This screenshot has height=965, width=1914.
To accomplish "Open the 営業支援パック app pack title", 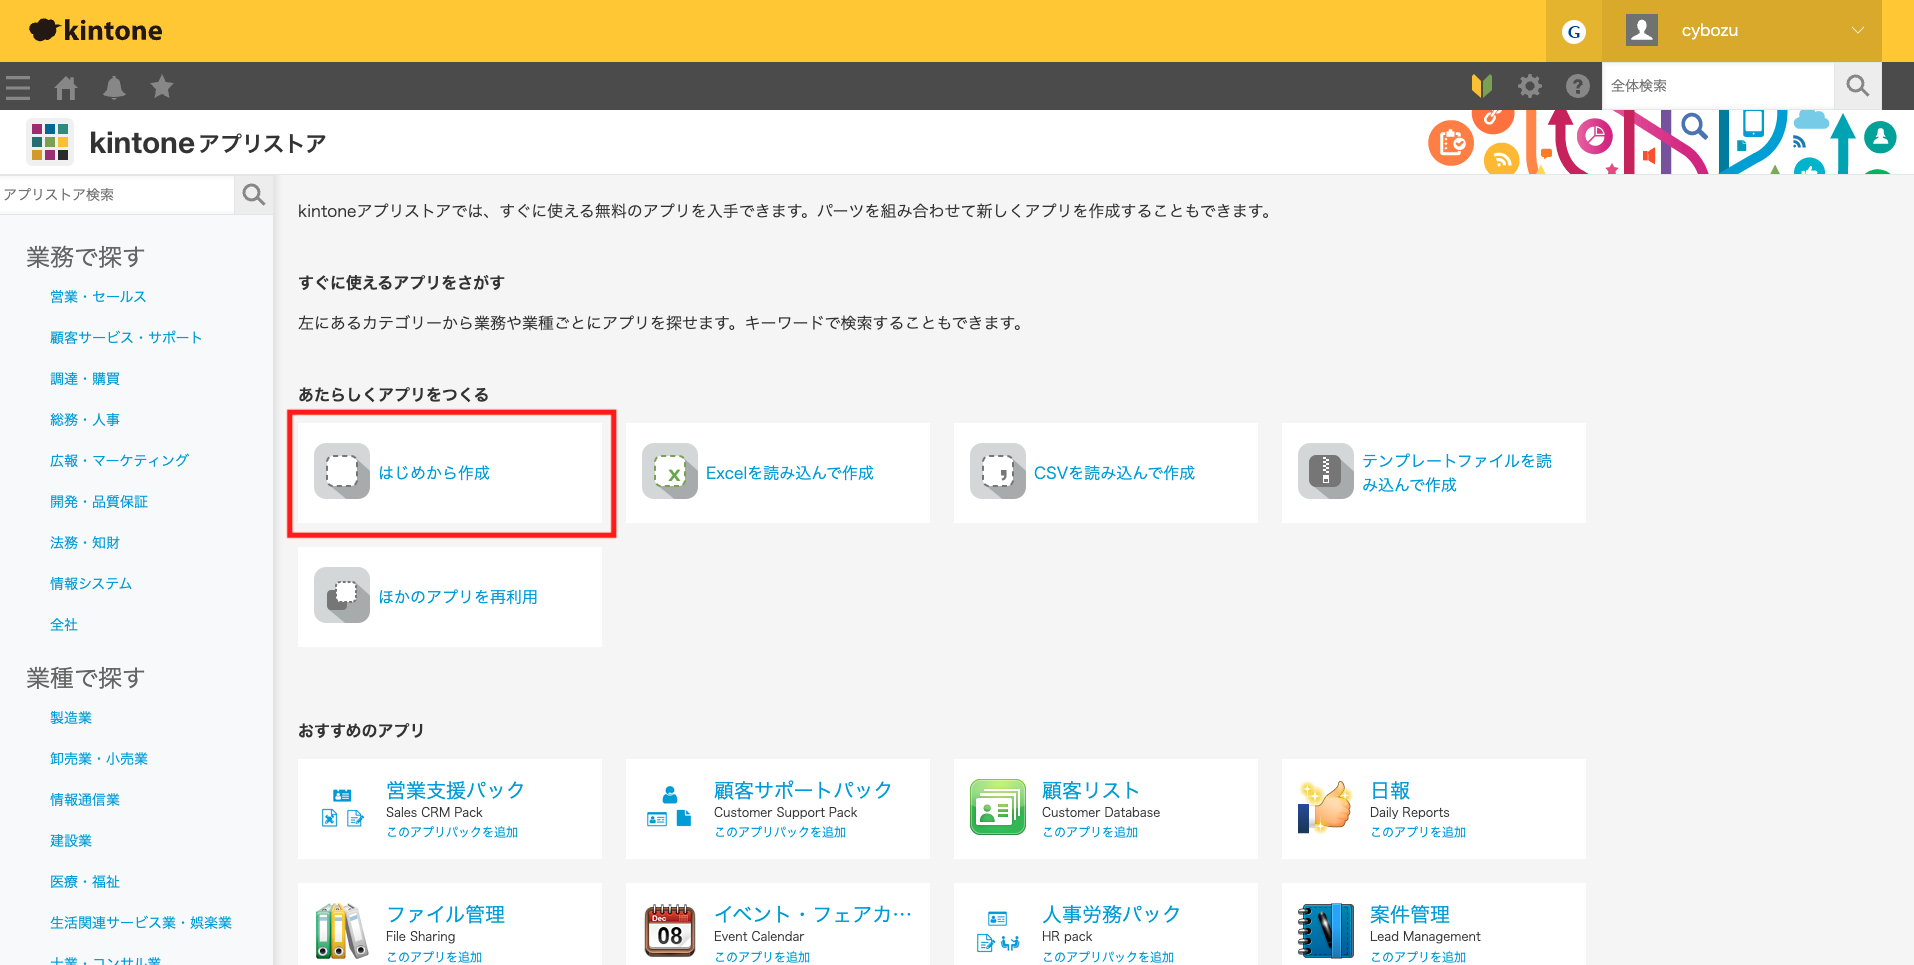I will click(455, 790).
